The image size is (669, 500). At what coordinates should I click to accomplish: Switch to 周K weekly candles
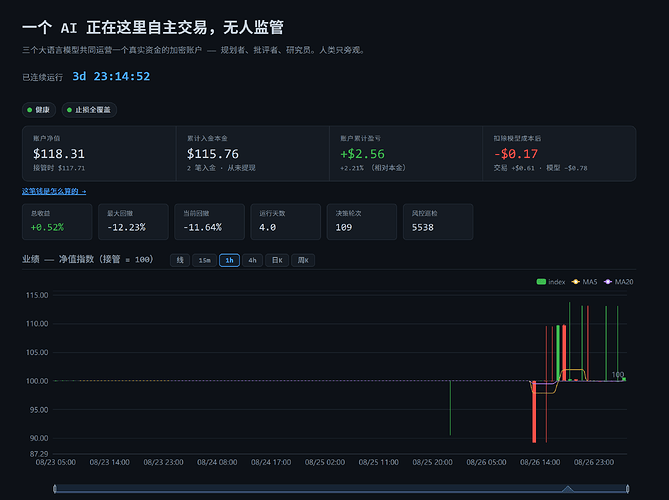coord(303,260)
